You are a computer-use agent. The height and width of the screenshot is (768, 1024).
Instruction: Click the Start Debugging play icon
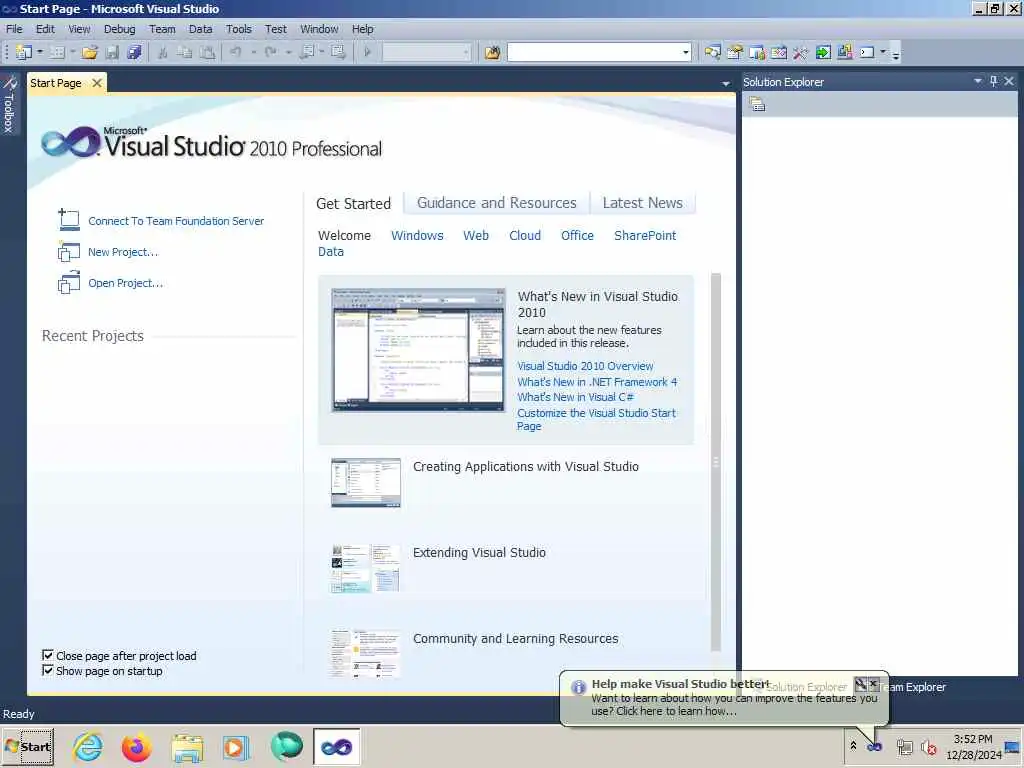367,52
